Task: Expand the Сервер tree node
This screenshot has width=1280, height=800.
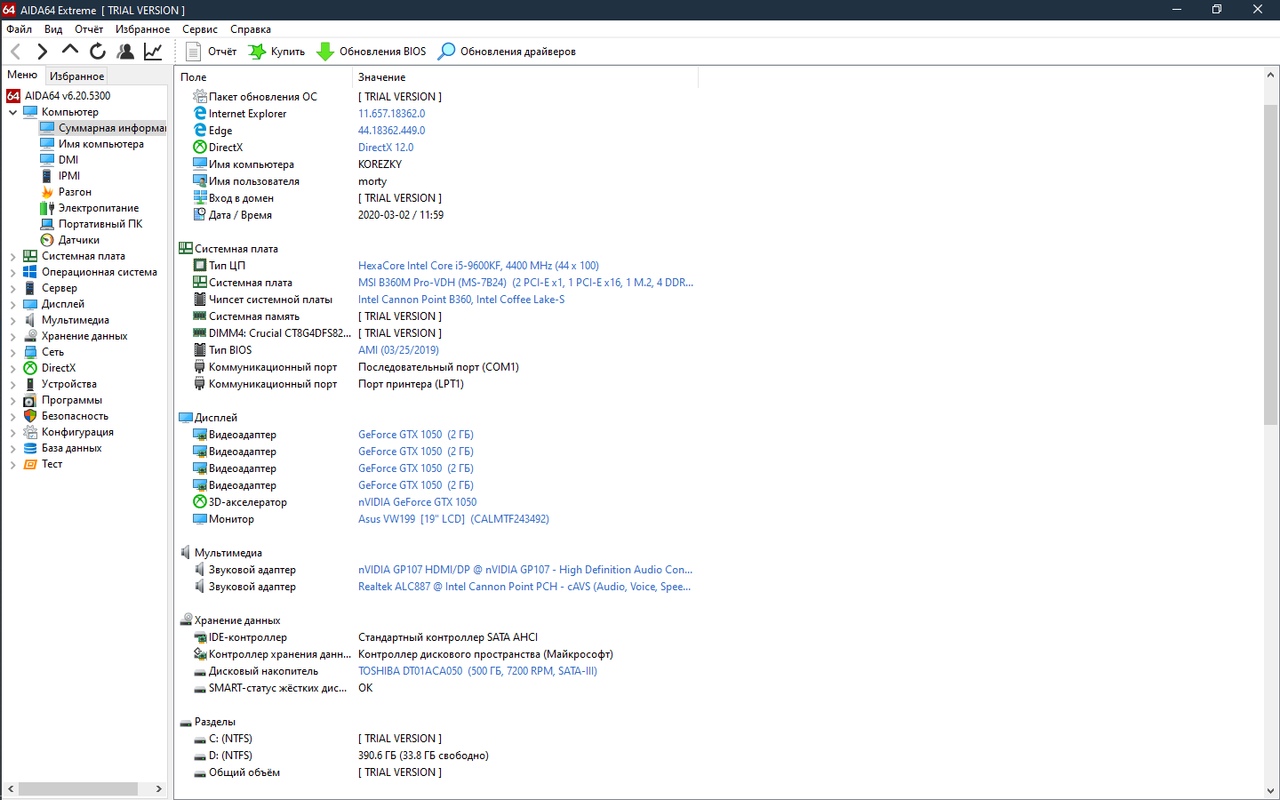Action: pos(13,288)
